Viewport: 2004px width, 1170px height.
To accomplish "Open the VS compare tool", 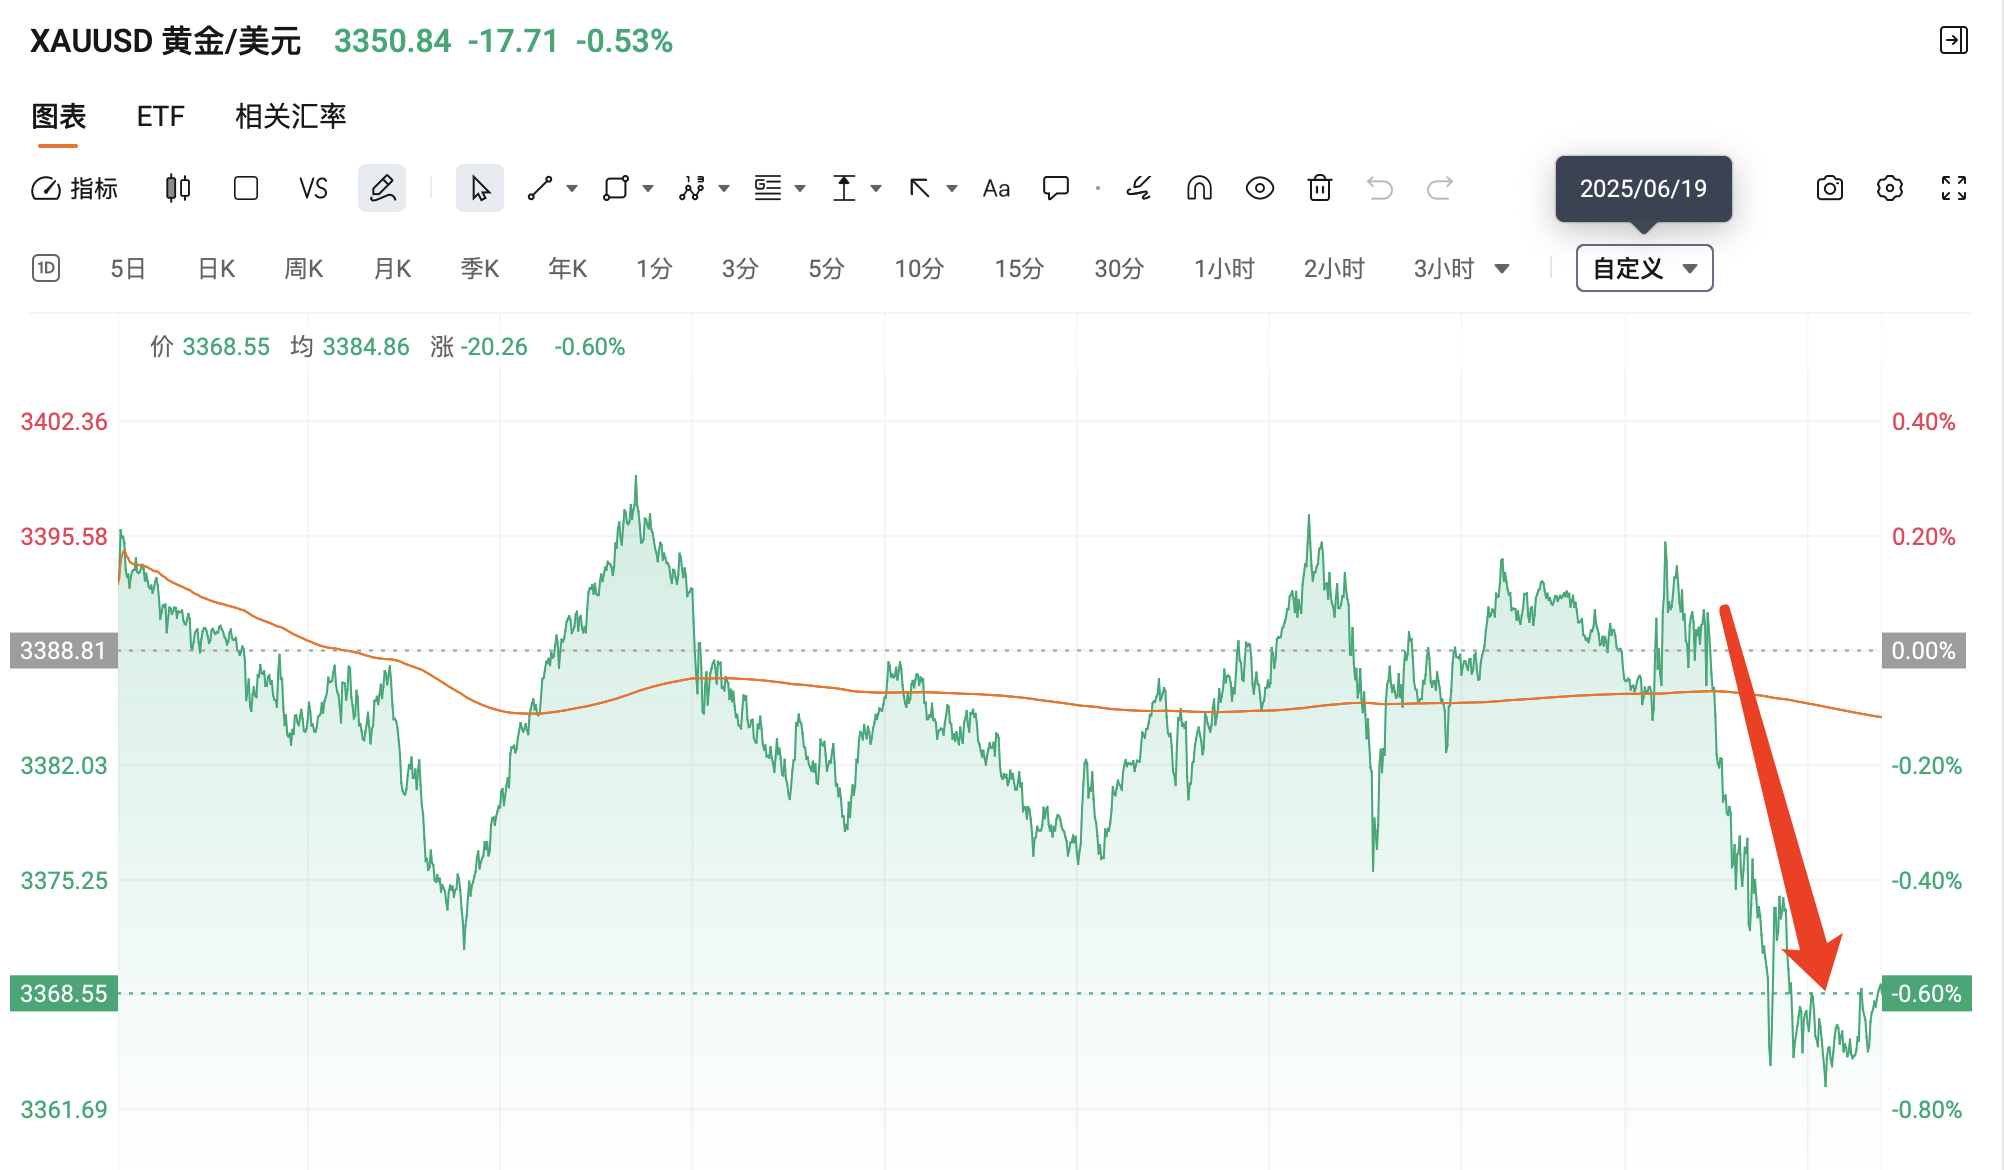I will coord(313,188).
